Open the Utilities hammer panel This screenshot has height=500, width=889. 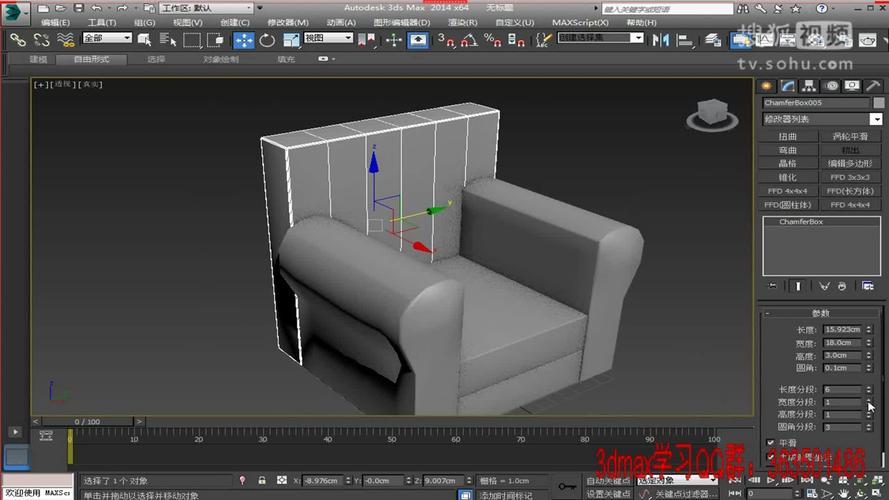873,87
